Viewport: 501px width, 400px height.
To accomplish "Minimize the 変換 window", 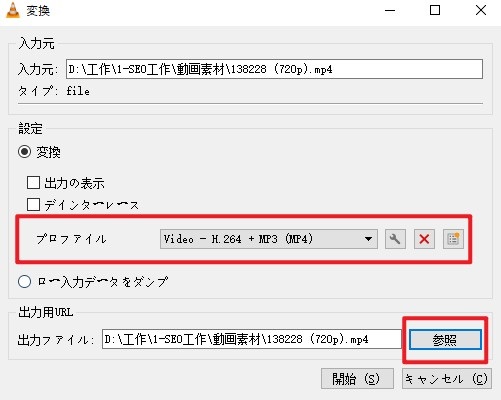I will (x=390, y=11).
